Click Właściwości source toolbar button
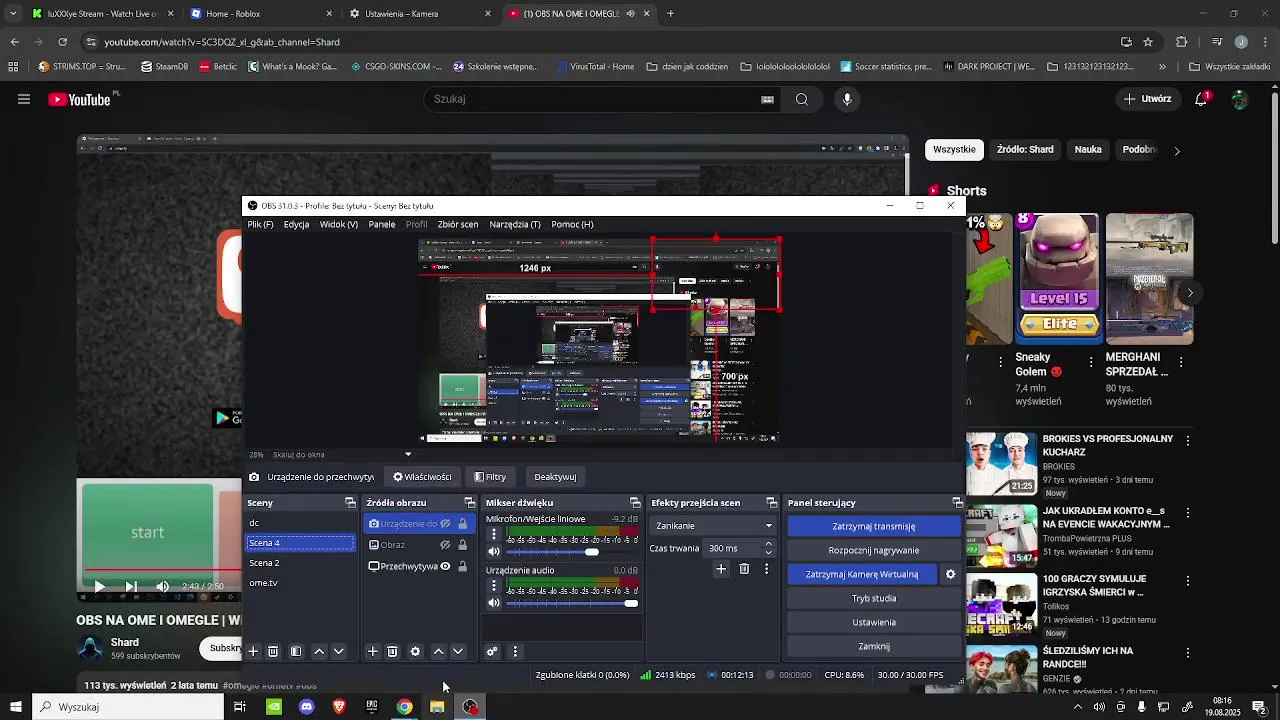This screenshot has width=1280, height=720. click(x=422, y=477)
